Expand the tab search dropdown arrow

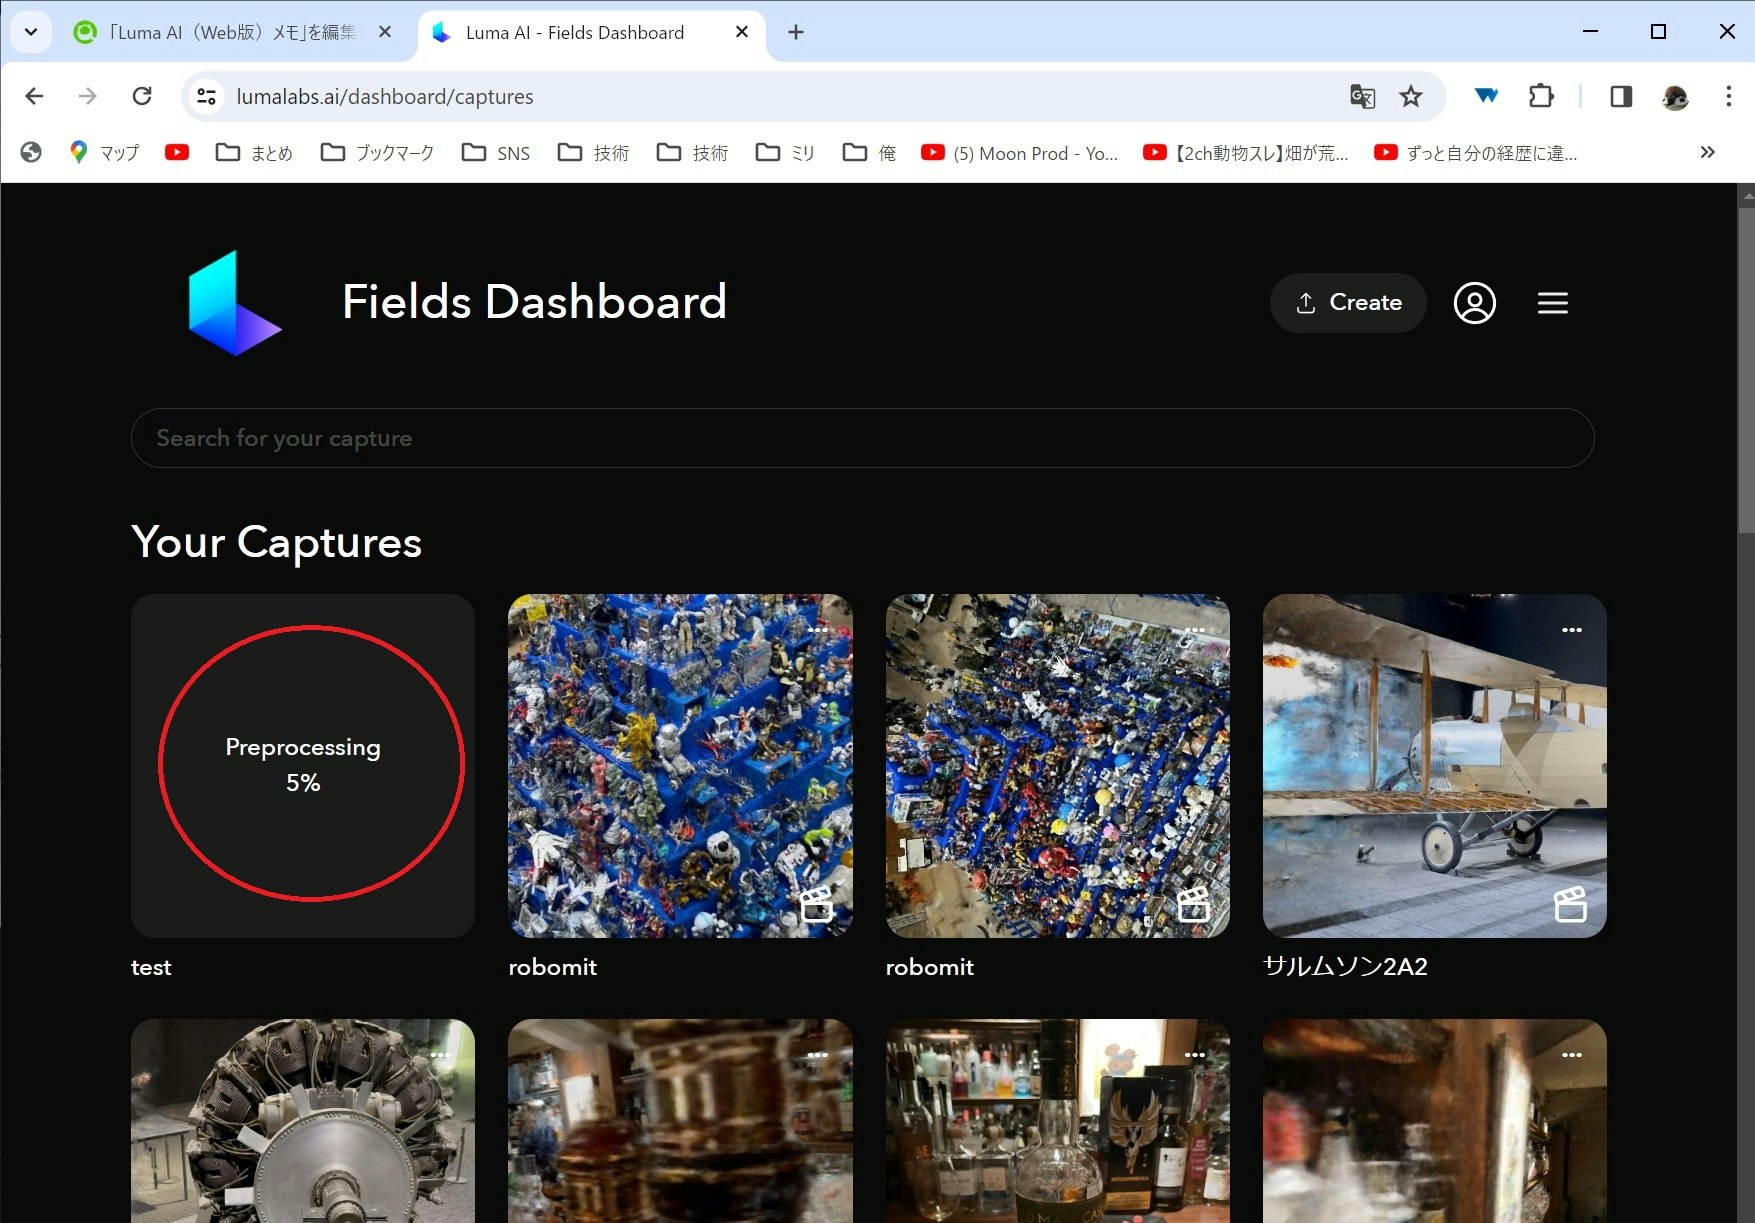coord(31,32)
